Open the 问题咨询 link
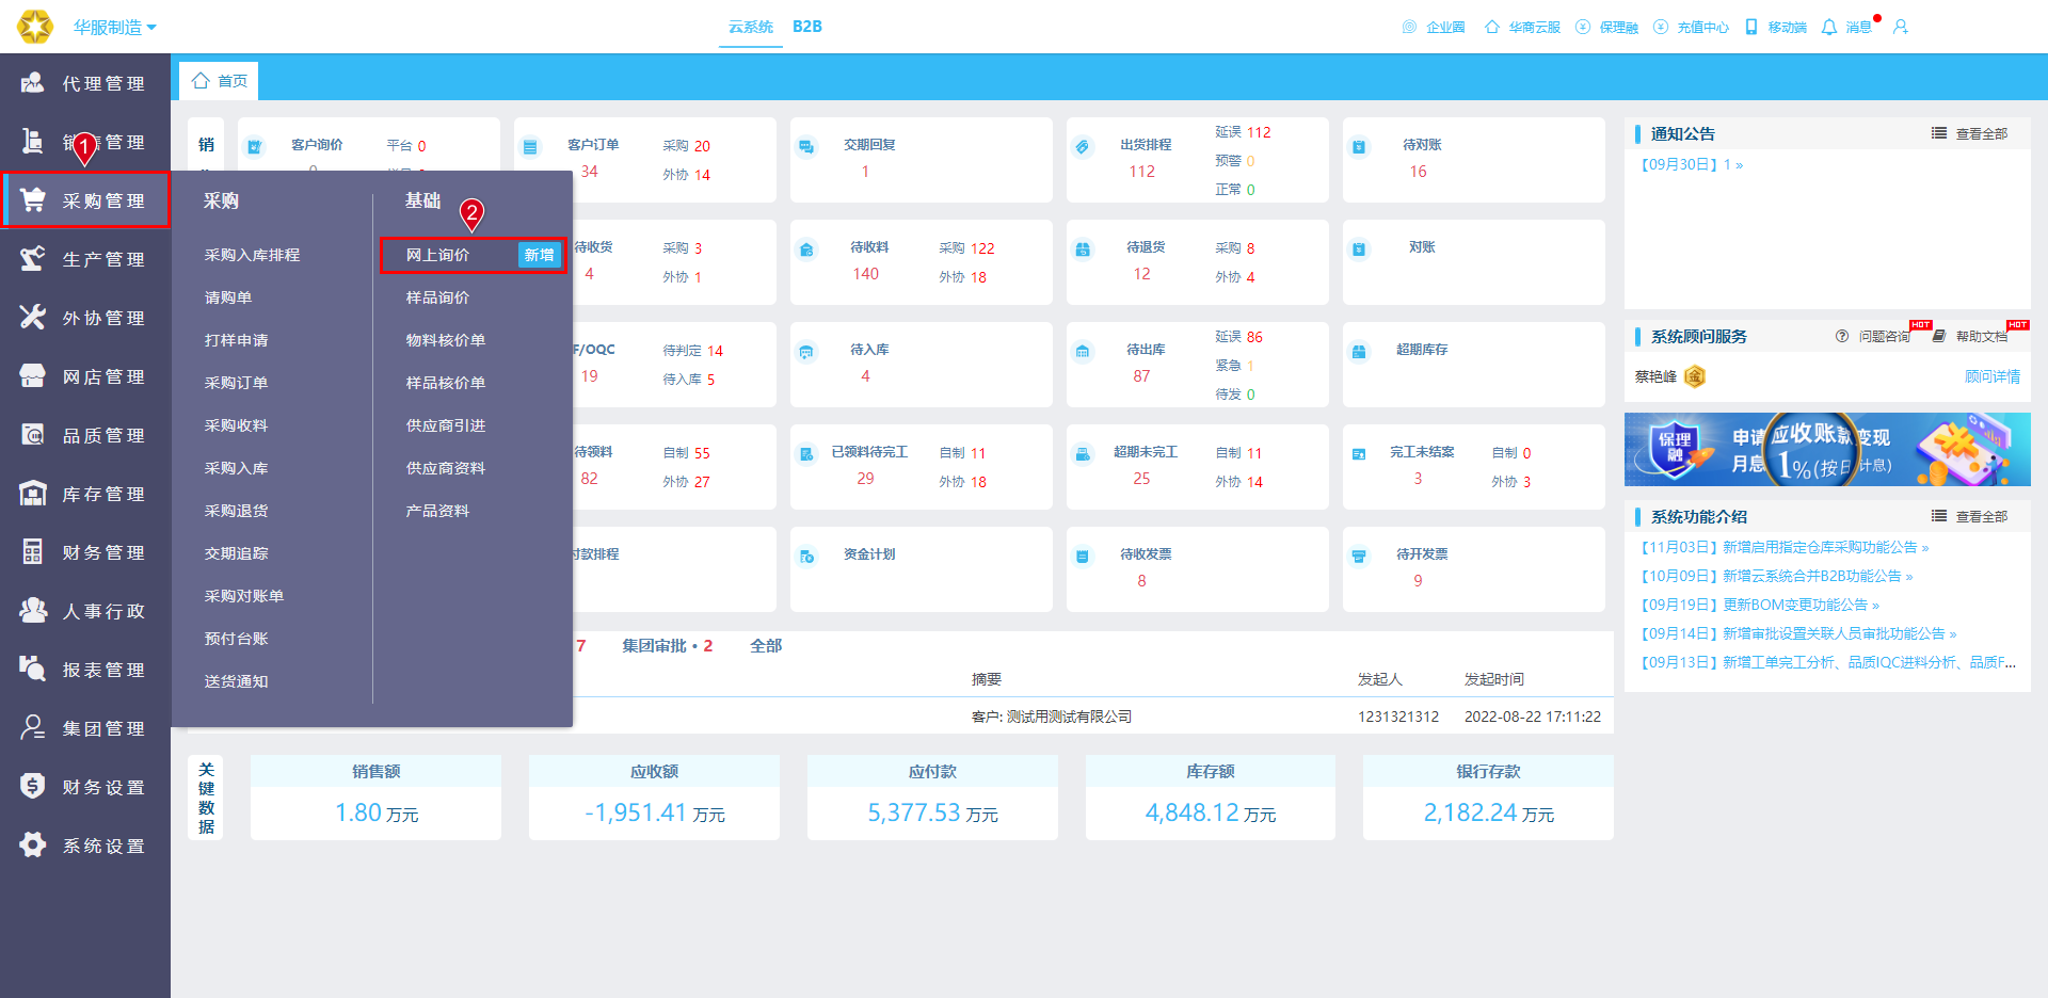This screenshot has width=2048, height=998. click(1874, 337)
